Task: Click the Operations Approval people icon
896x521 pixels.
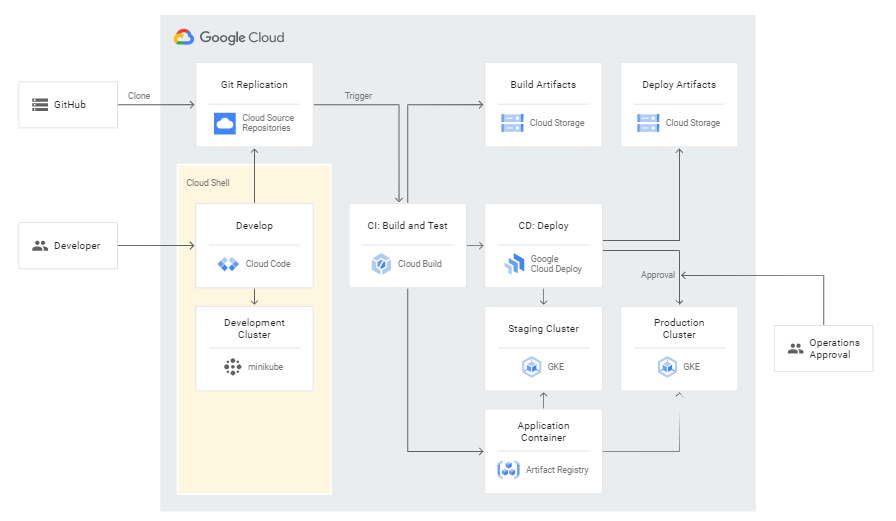Action: 795,348
